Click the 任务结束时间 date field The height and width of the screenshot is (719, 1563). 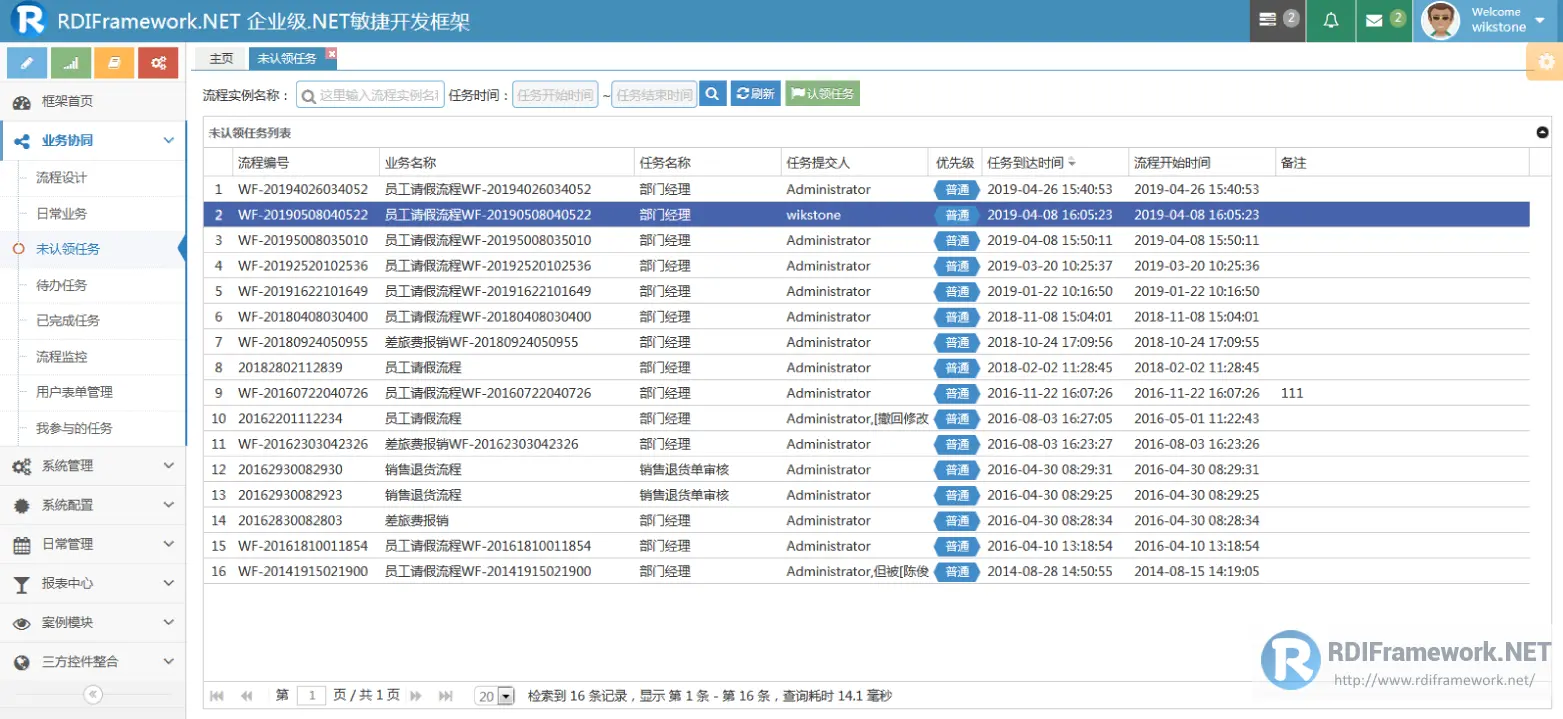coord(654,95)
